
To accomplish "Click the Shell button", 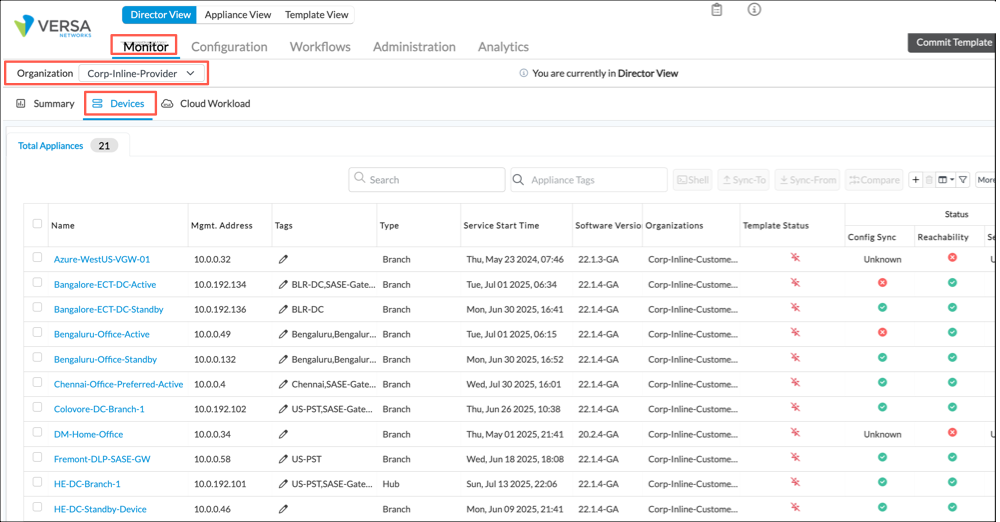I will 693,180.
